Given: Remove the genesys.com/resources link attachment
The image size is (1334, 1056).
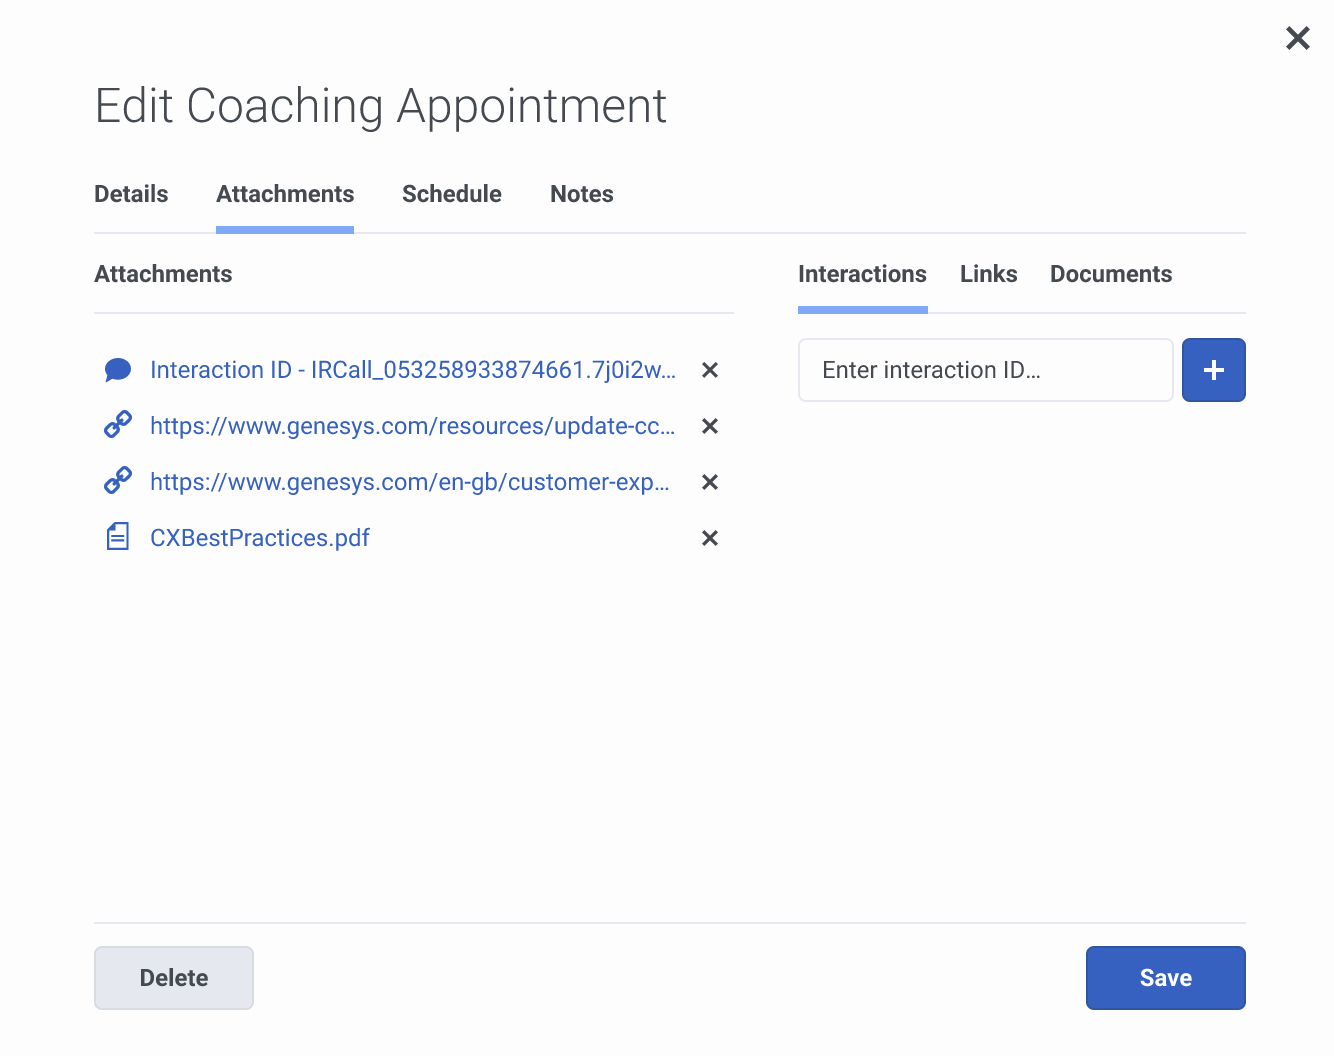Looking at the screenshot, I should (710, 426).
